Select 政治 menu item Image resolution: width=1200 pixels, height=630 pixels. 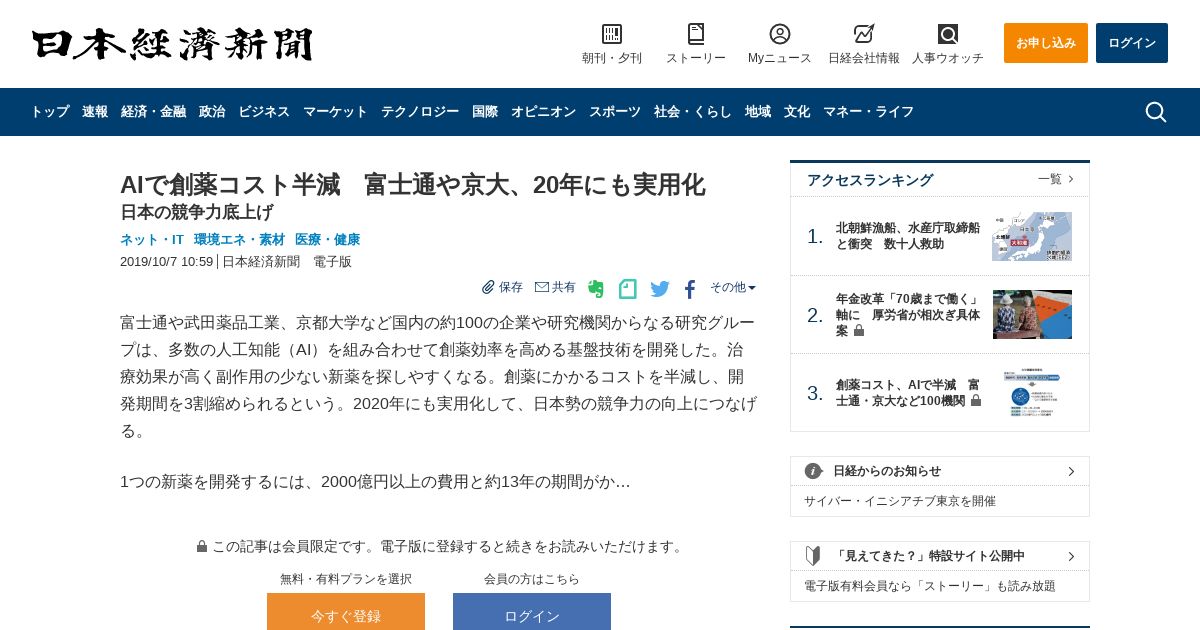coord(212,112)
